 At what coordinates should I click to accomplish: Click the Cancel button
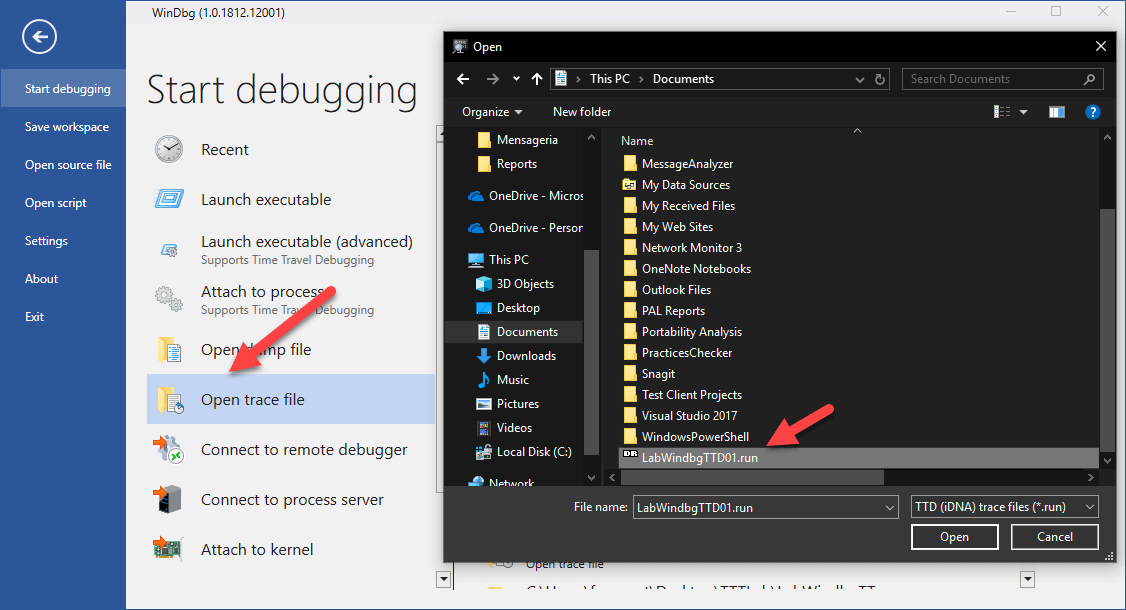(x=1054, y=537)
